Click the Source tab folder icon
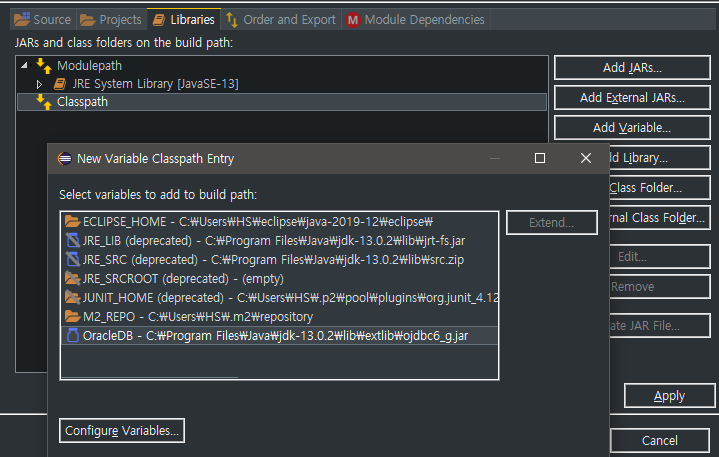 click(22, 19)
